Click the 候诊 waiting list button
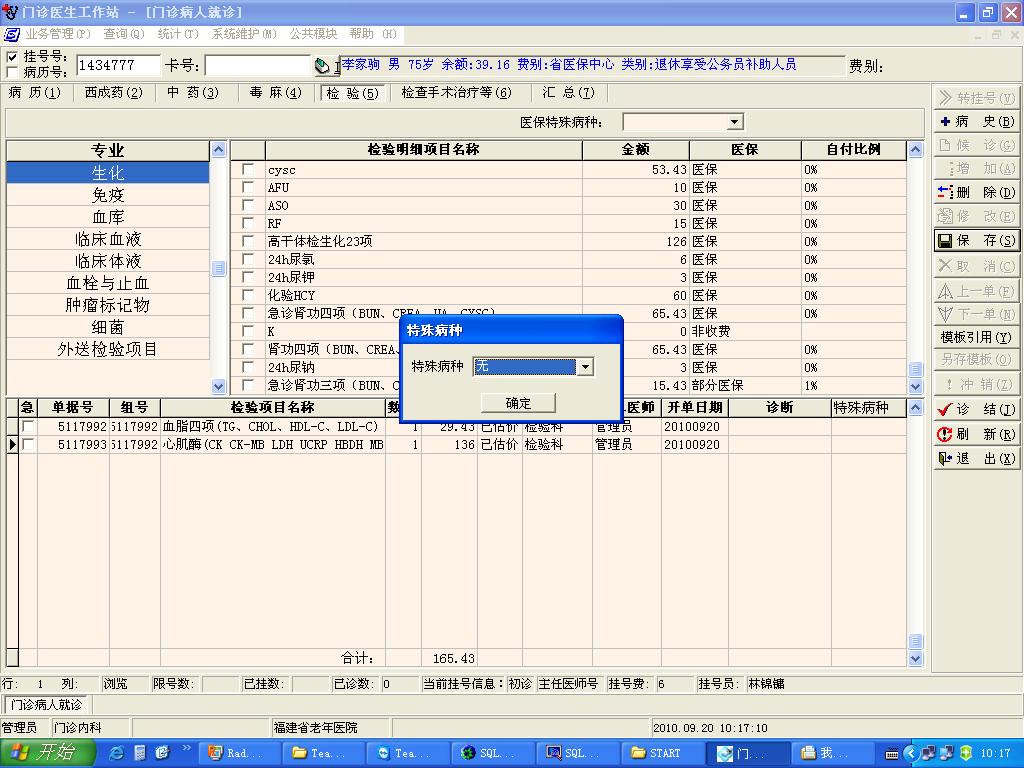Screen dimensions: 1024x768 (x=976, y=145)
